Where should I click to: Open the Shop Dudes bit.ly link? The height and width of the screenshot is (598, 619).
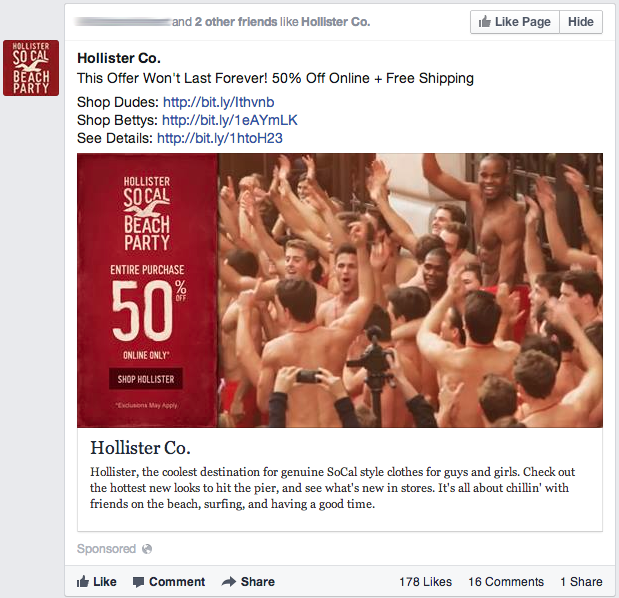pos(218,102)
